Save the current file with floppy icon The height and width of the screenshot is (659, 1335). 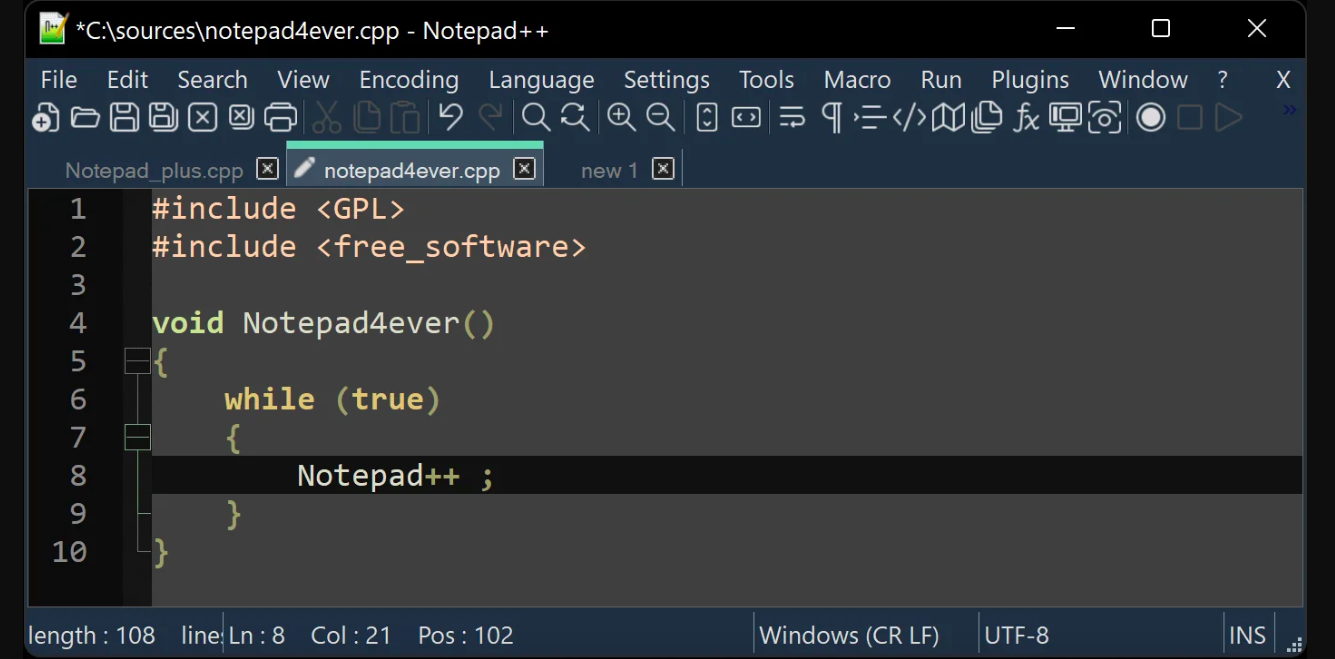124,118
